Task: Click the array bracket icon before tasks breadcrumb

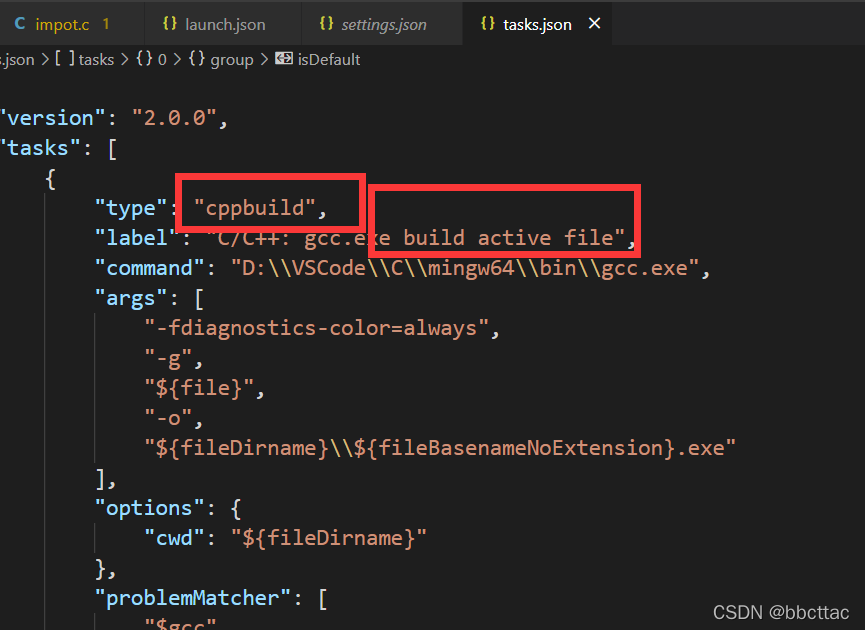Action: point(65,58)
